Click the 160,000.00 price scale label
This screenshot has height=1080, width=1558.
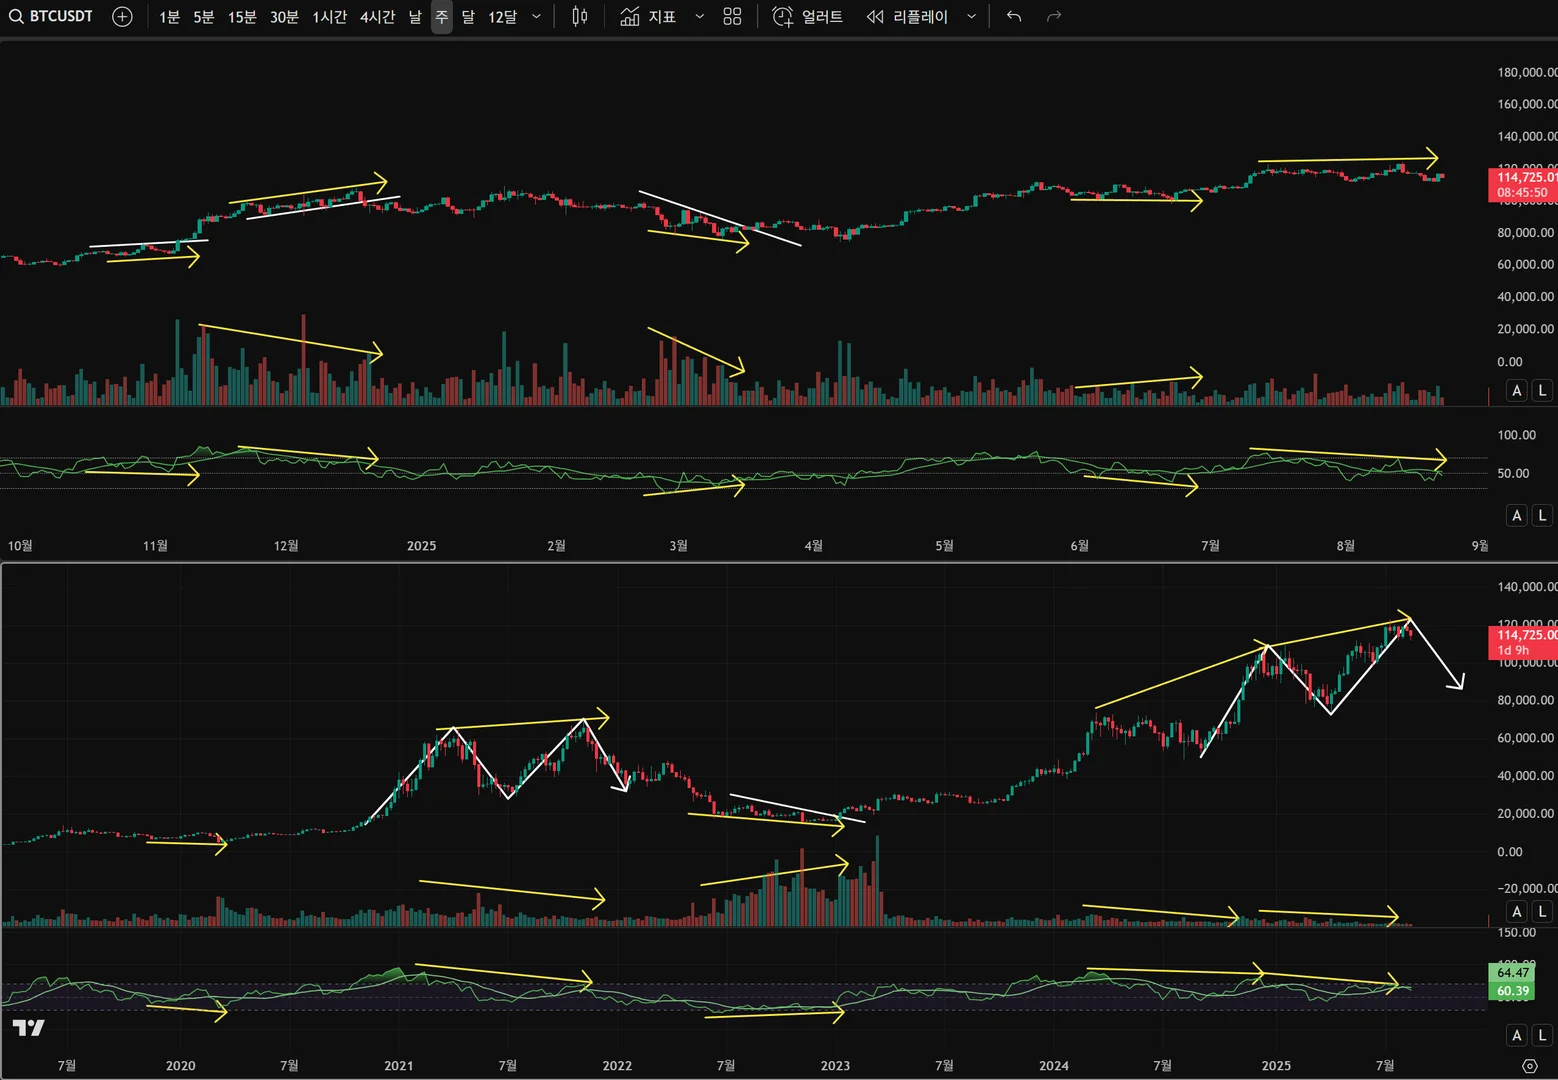point(1527,105)
